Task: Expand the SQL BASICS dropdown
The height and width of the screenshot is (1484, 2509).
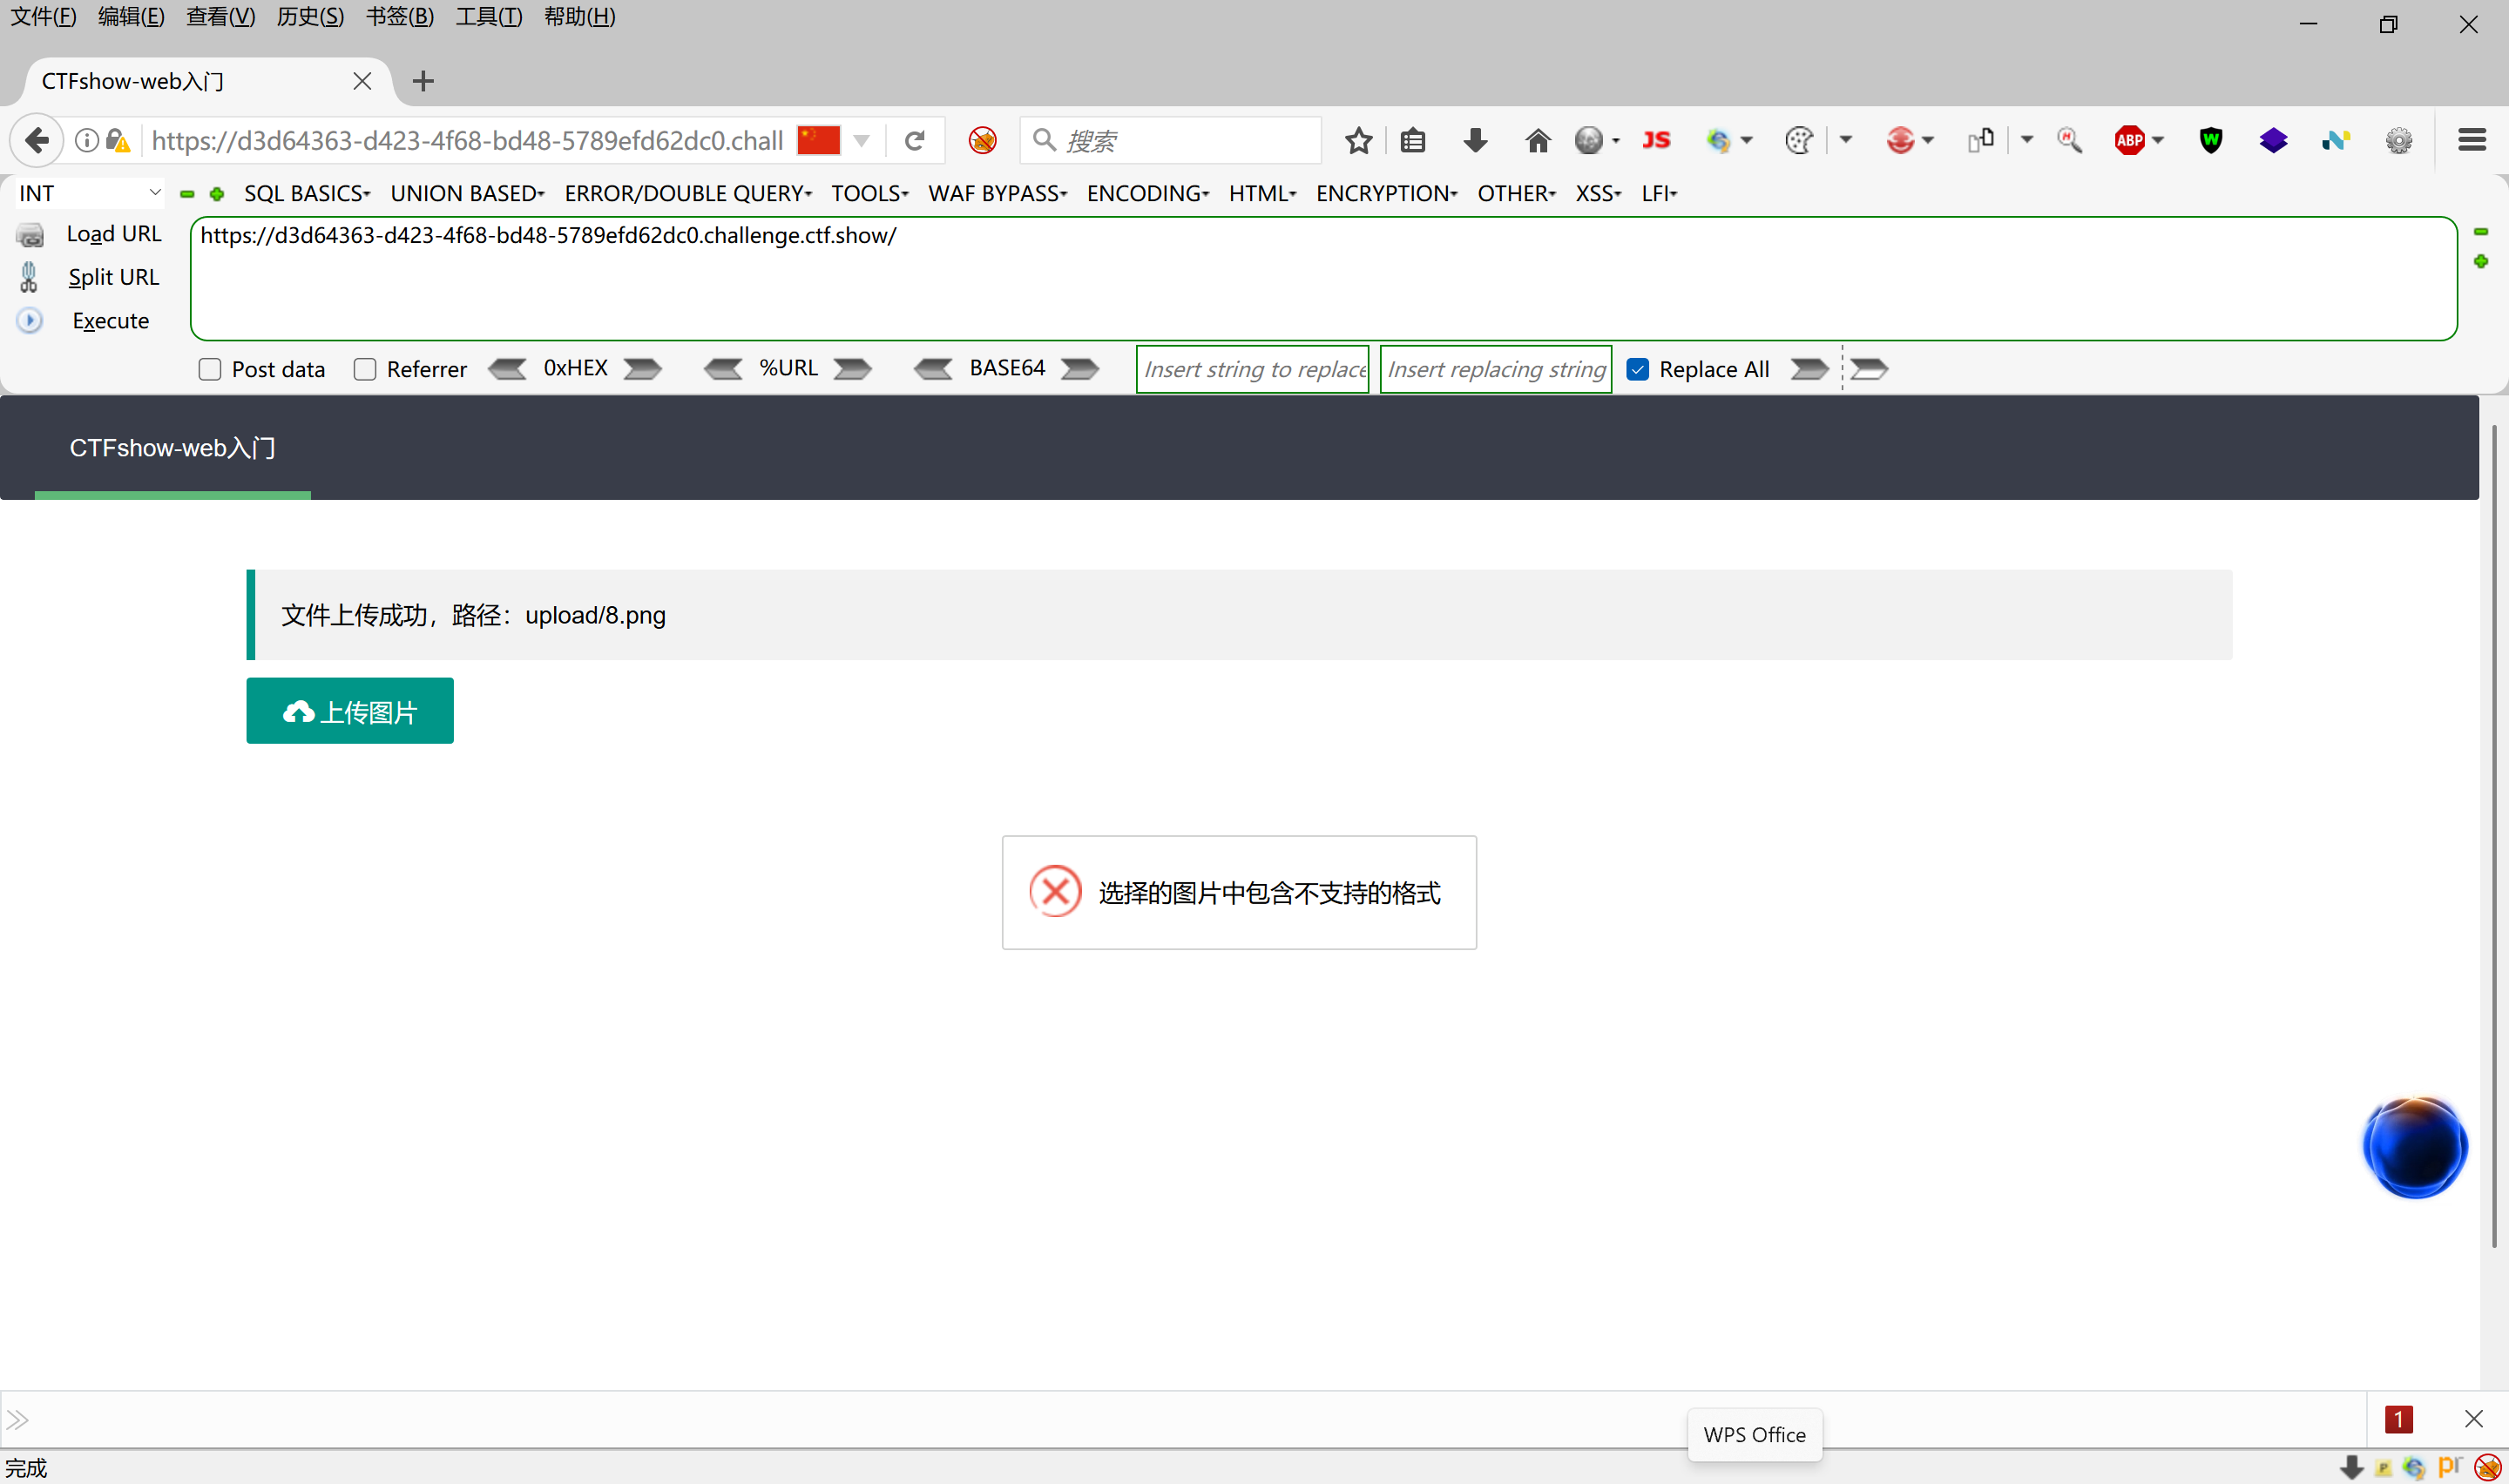Action: [307, 194]
